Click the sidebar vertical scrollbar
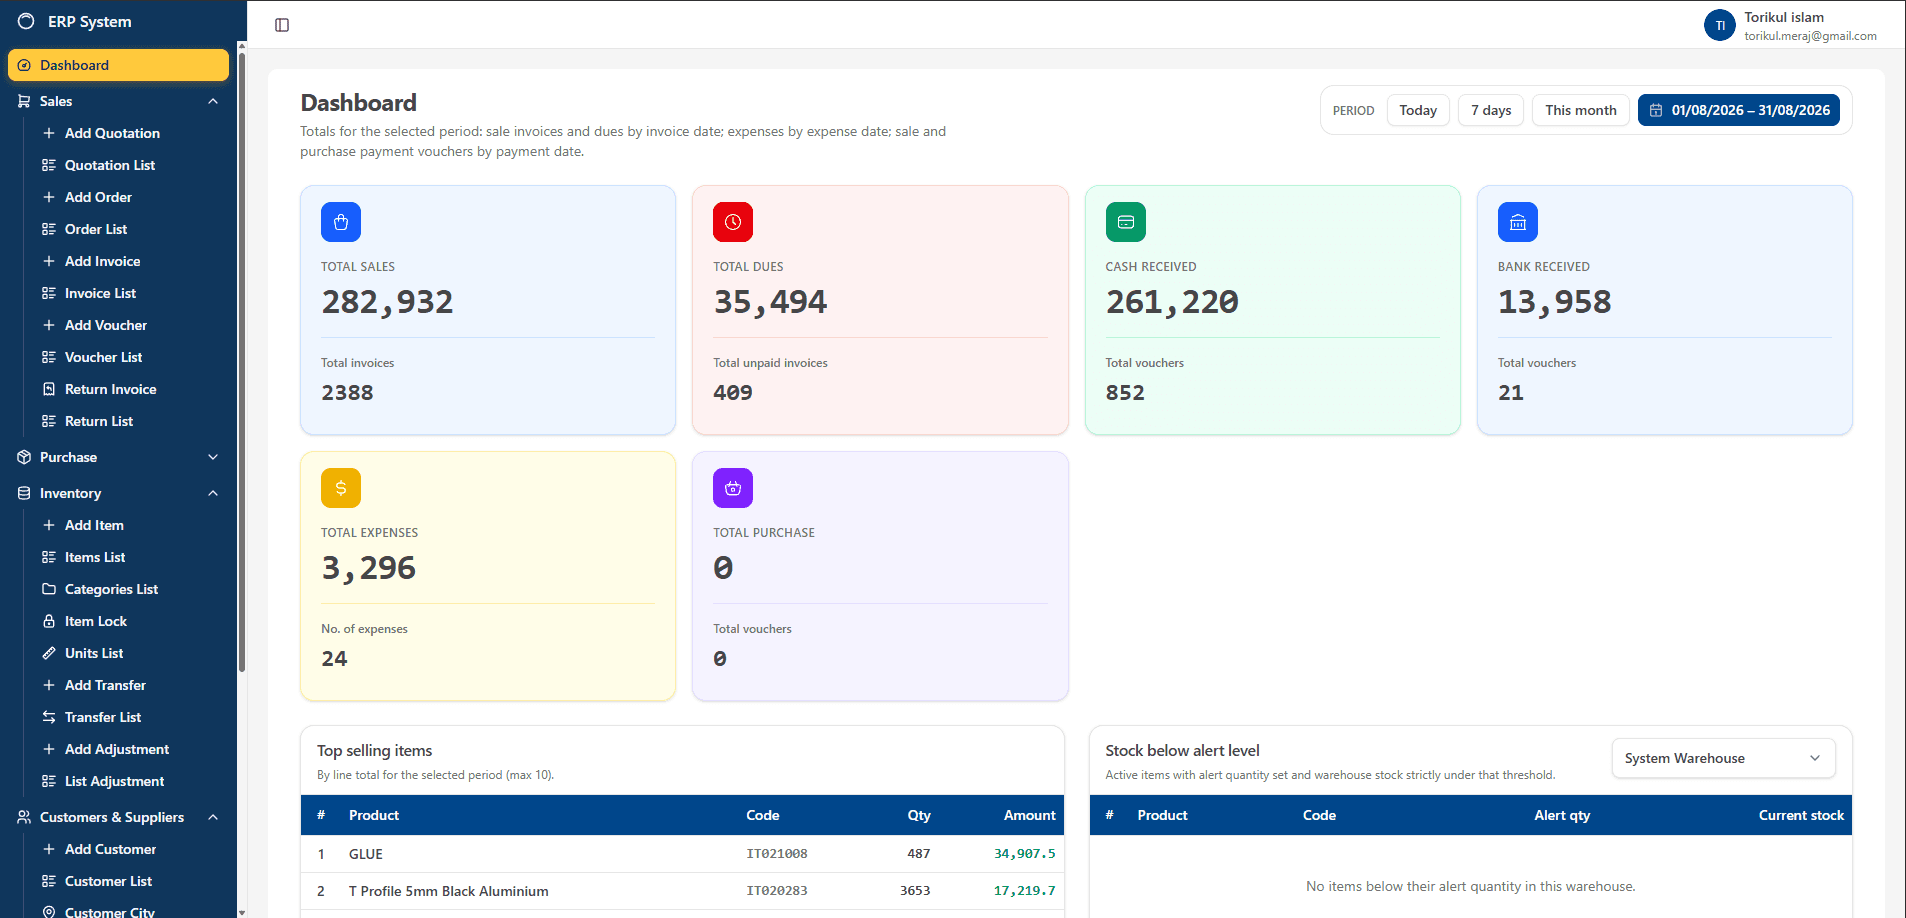 242,360
